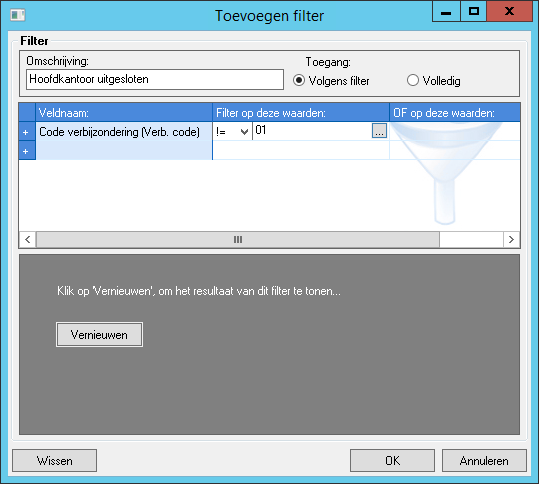
Task: Click the Omschrijving text field
Action: point(155,79)
